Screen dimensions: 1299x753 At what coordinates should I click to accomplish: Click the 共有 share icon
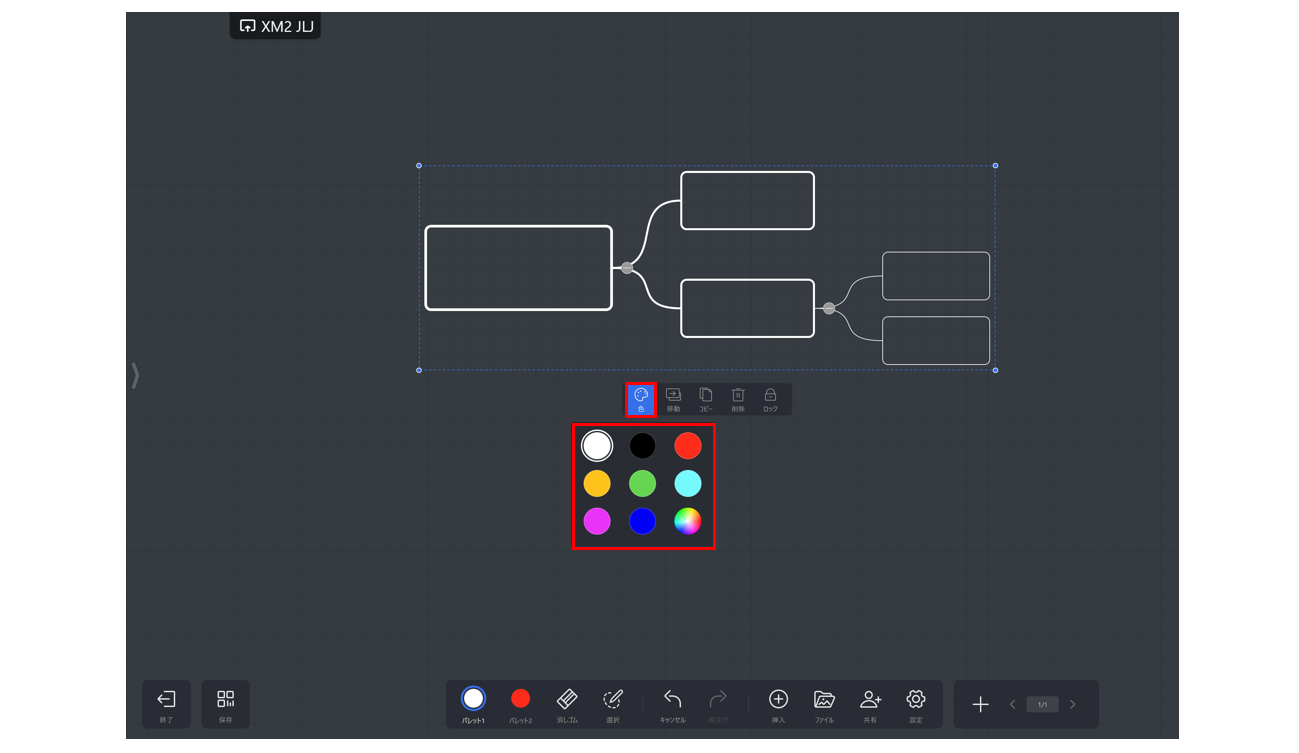(870, 705)
